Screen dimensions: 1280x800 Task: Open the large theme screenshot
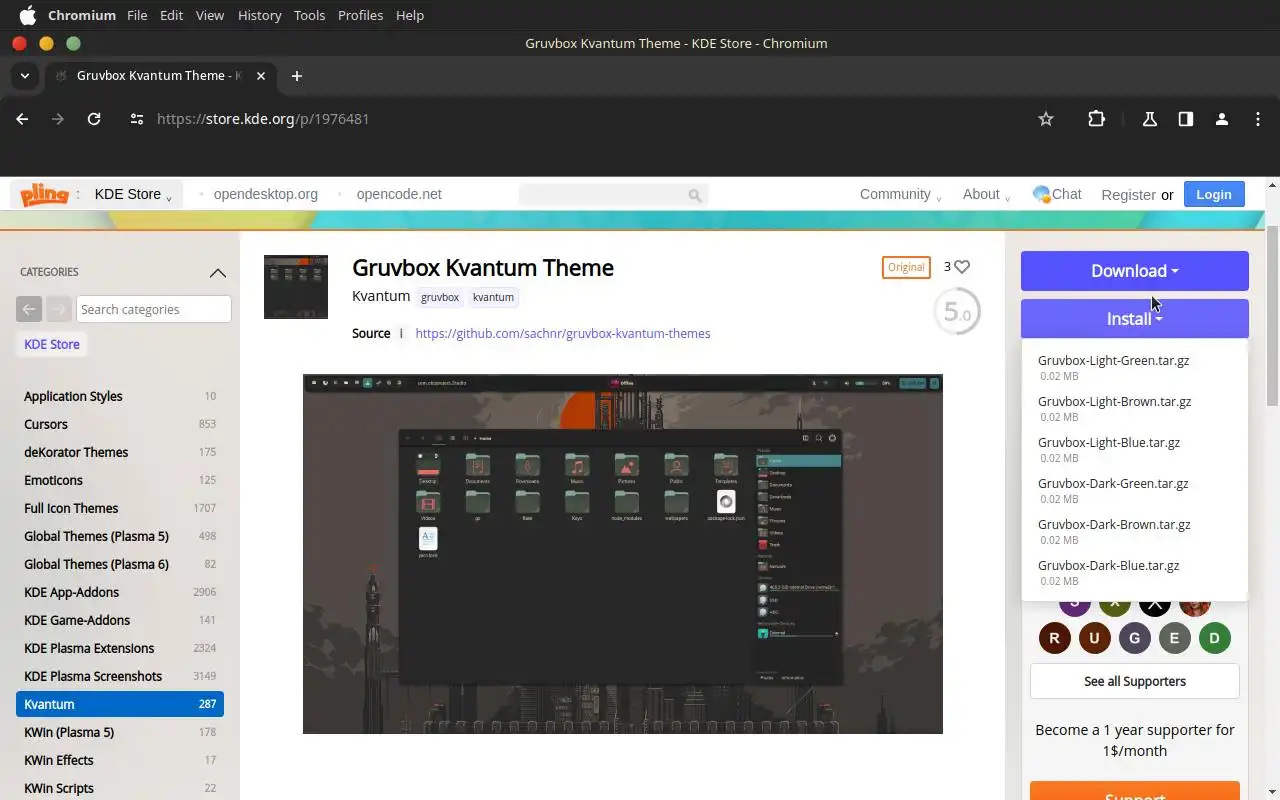click(623, 554)
